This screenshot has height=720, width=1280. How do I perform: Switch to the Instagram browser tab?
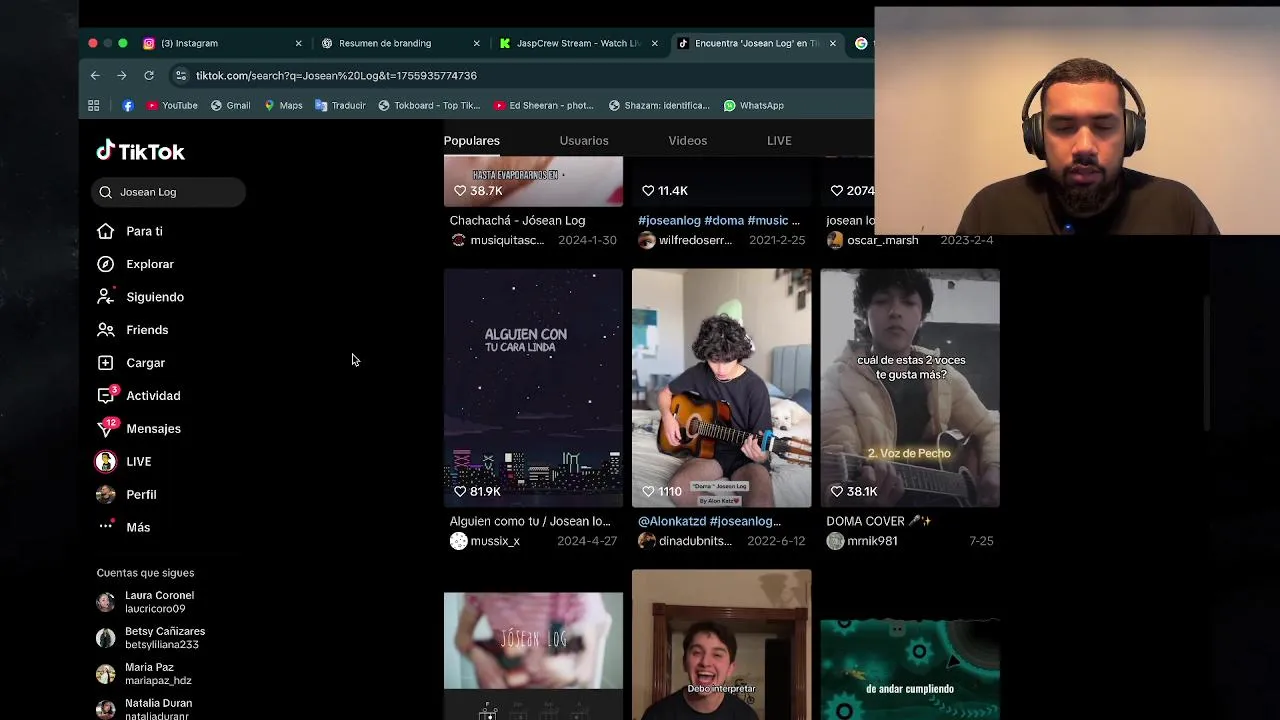tap(220, 43)
